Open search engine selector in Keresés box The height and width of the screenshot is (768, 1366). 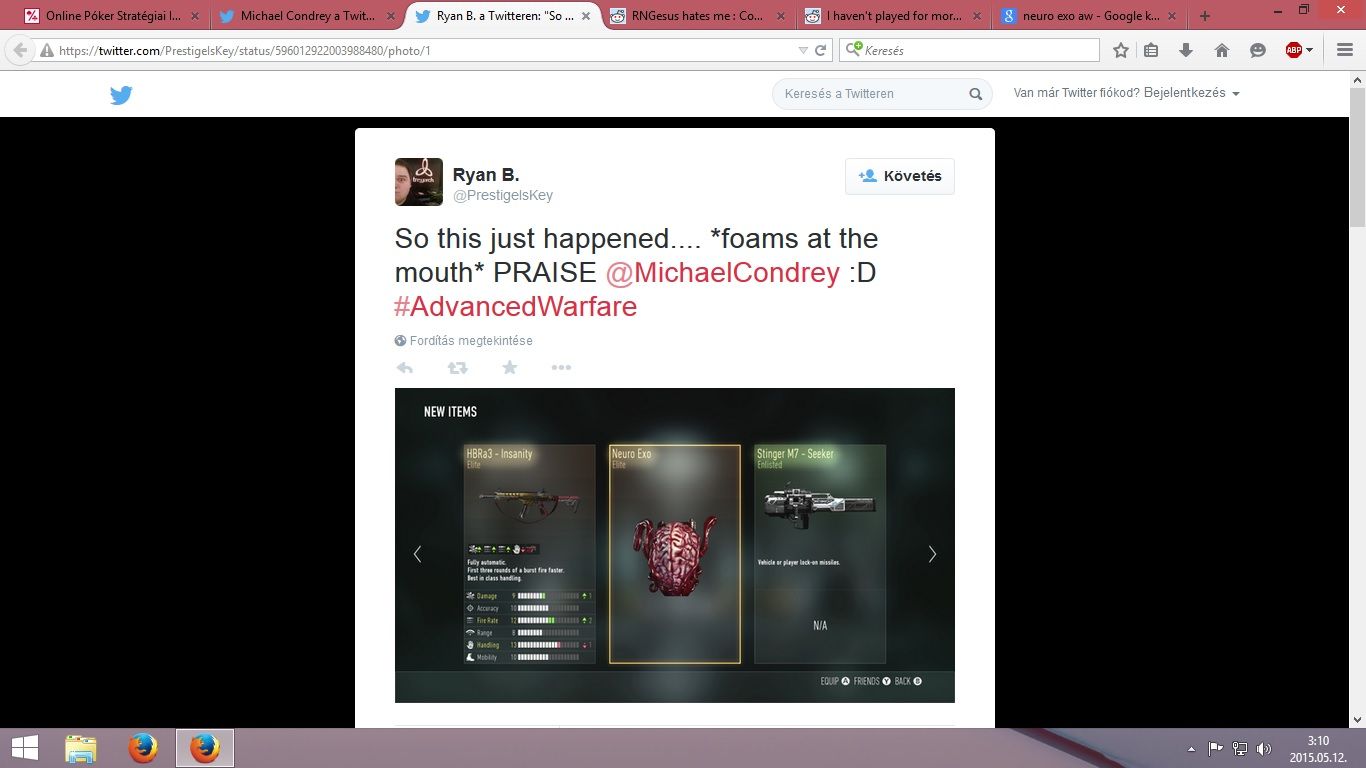pos(853,50)
